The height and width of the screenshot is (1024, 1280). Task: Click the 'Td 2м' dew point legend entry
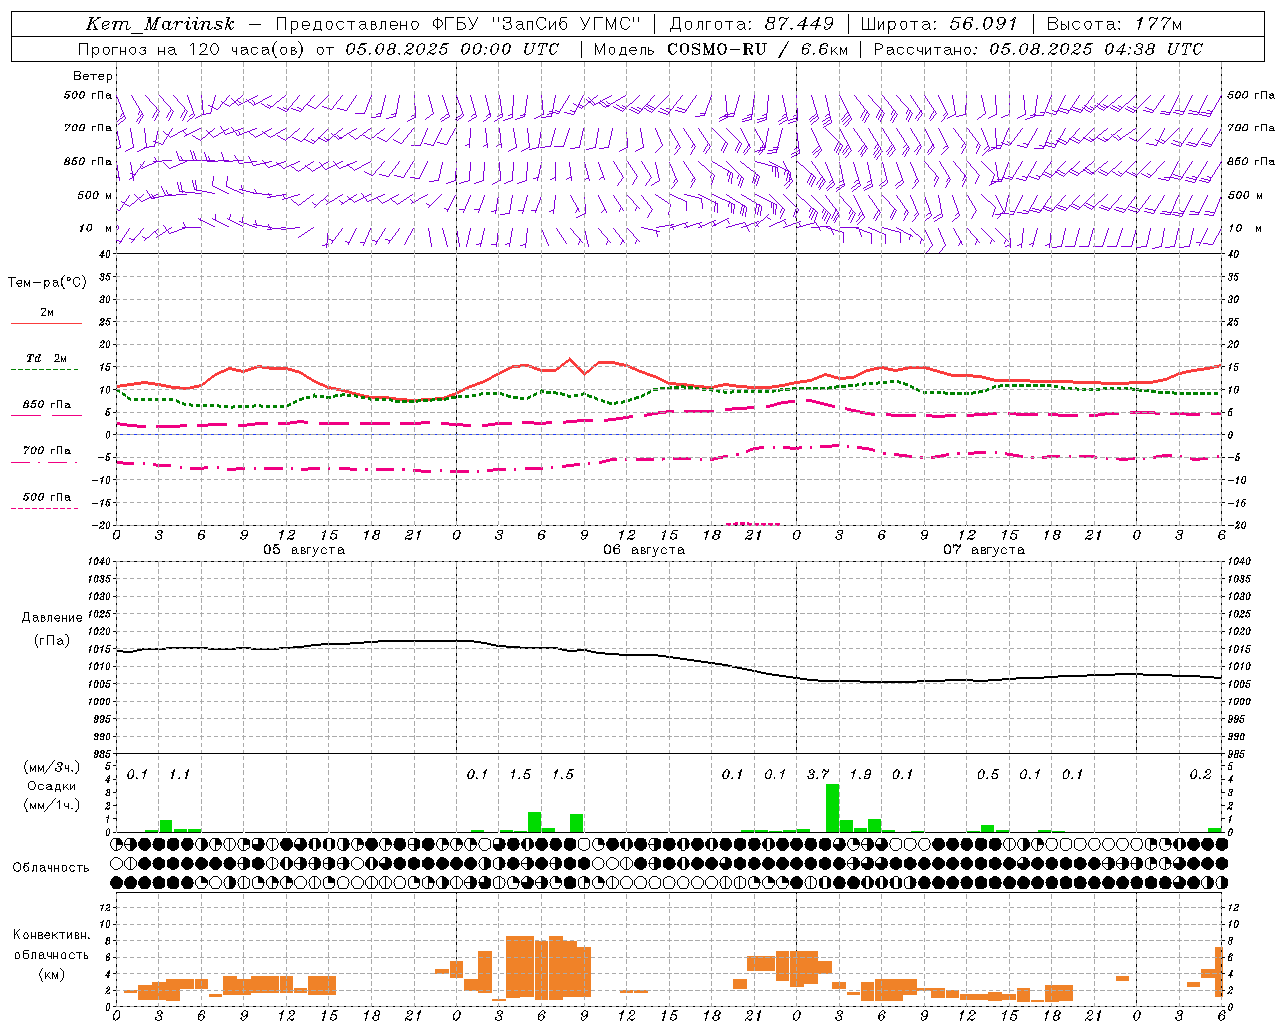(47, 358)
